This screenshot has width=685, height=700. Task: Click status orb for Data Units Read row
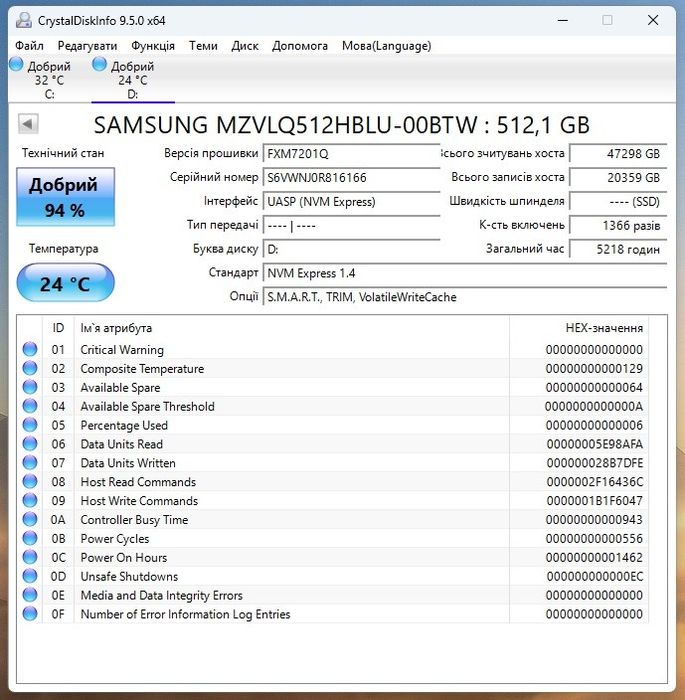pyautogui.click(x=30, y=444)
